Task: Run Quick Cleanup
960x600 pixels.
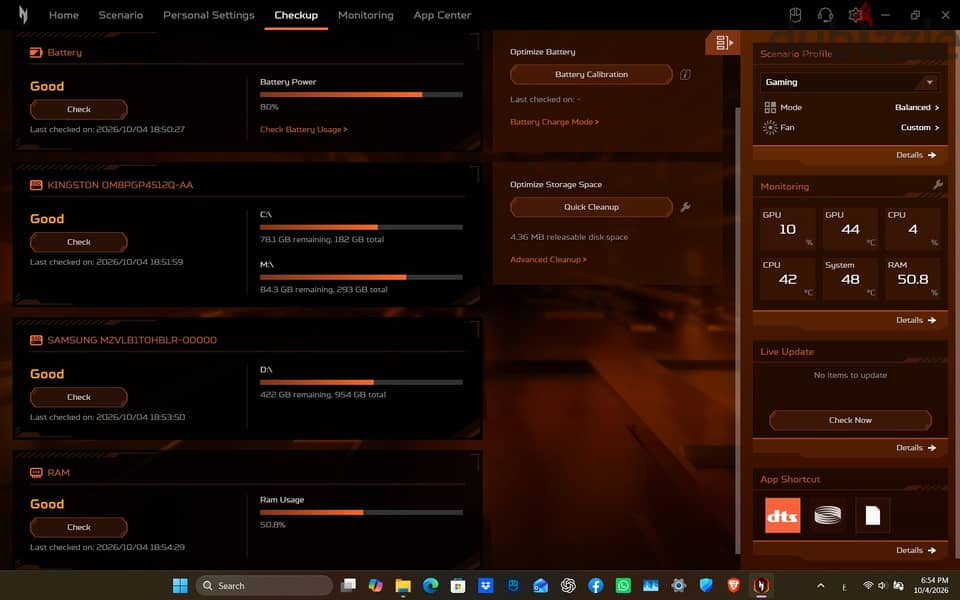Action: coord(591,207)
